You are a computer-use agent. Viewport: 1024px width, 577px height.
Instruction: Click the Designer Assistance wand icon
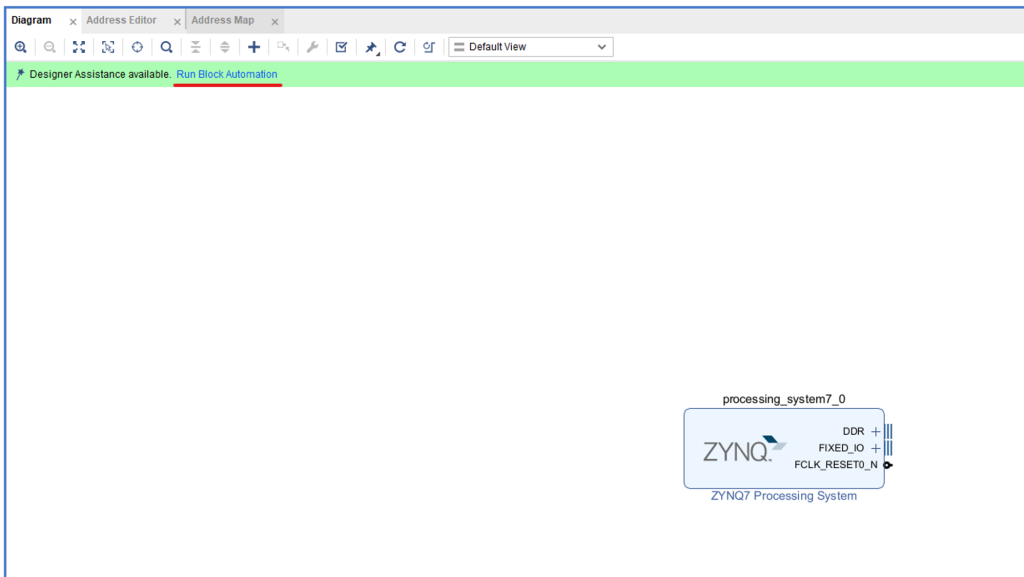[x=20, y=74]
